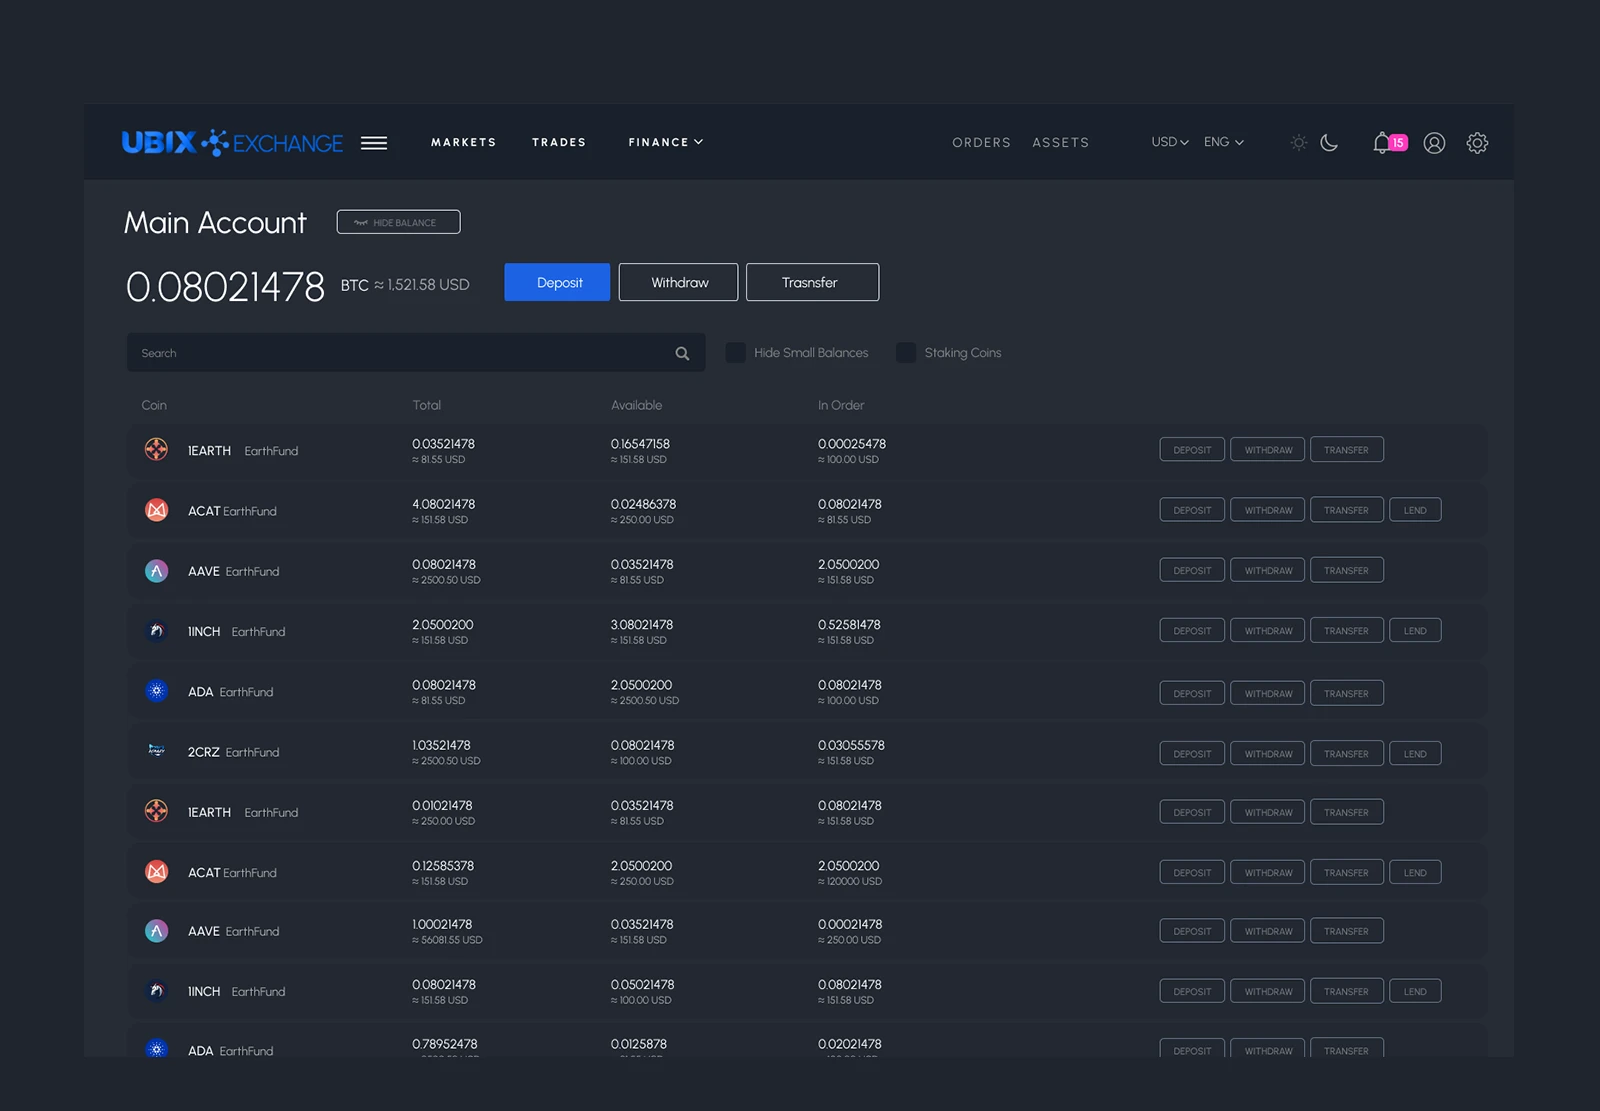Click Withdraw in the AAVE row with 0.08021478 total
Viewport: 1600px width, 1111px height.
(x=1268, y=570)
